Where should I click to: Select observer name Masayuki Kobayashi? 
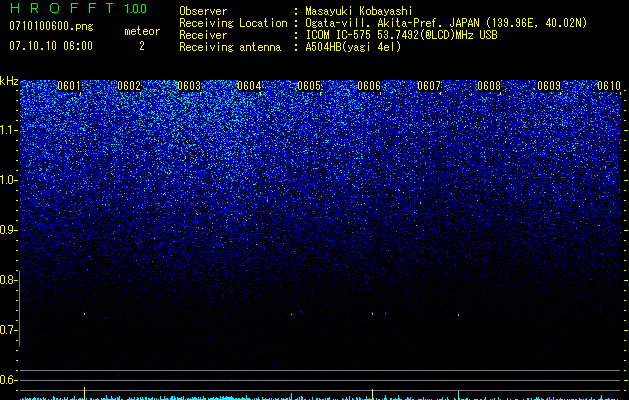pos(359,11)
